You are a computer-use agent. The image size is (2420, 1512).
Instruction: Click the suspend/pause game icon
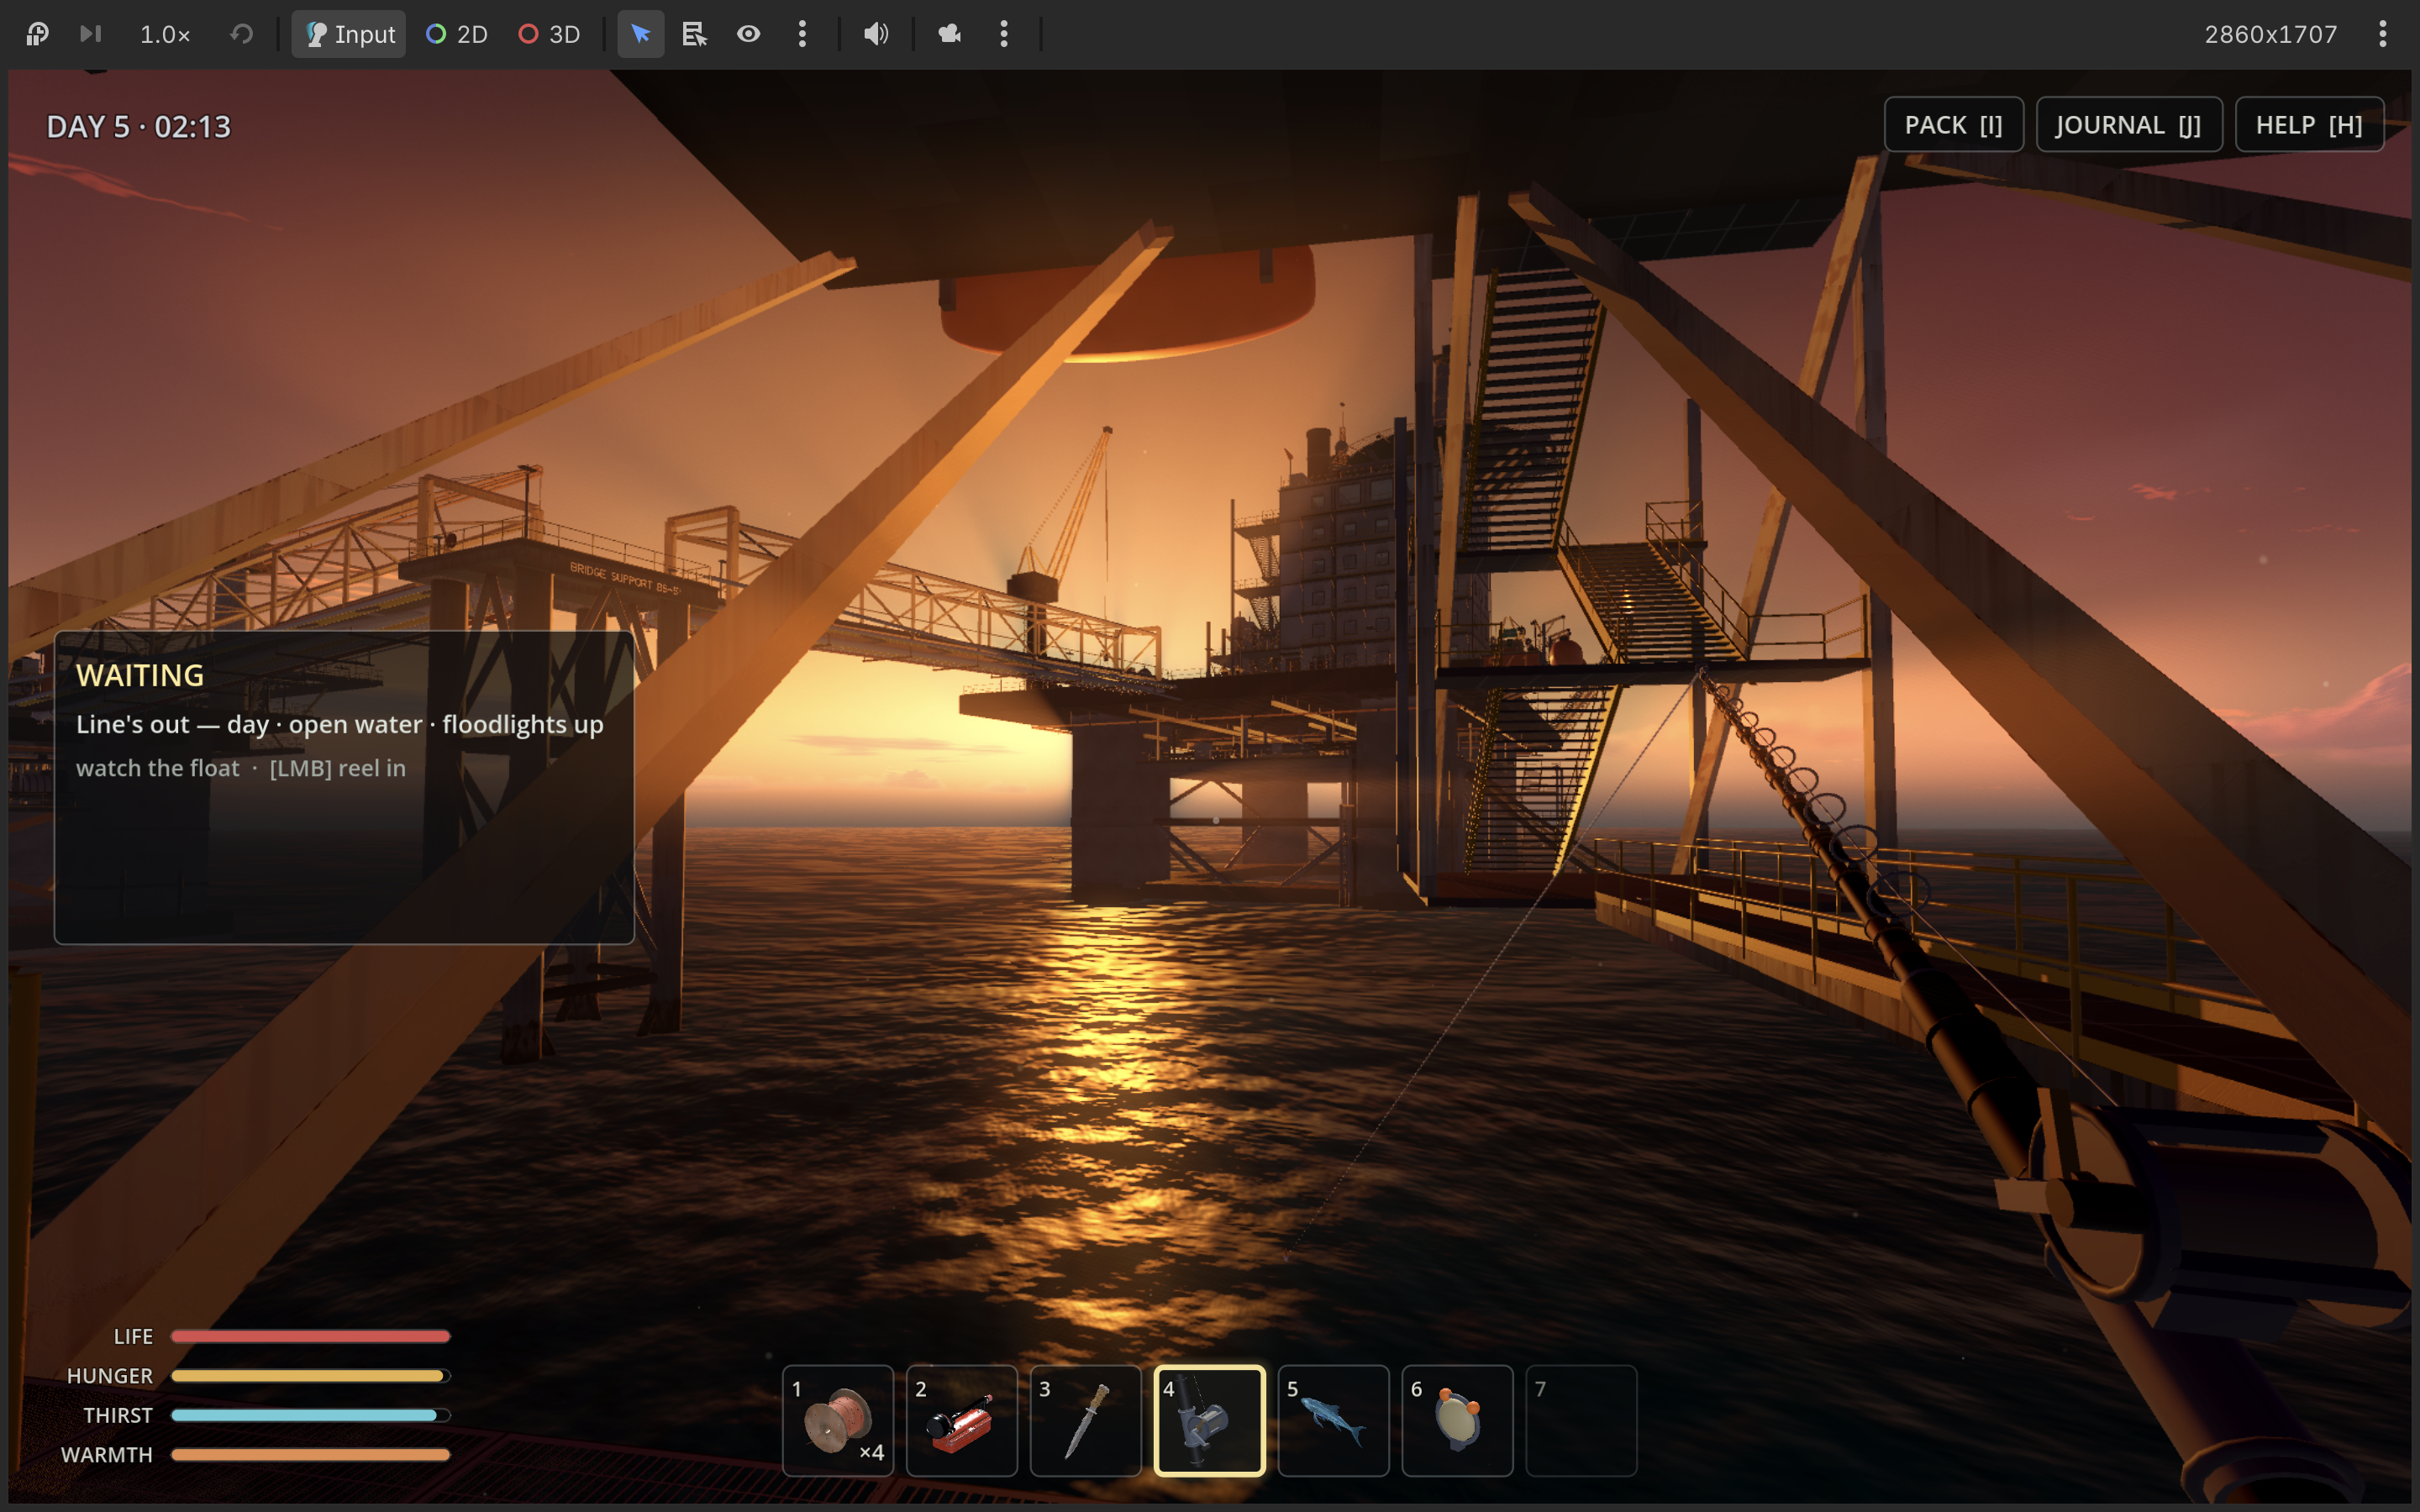(x=37, y=34)
